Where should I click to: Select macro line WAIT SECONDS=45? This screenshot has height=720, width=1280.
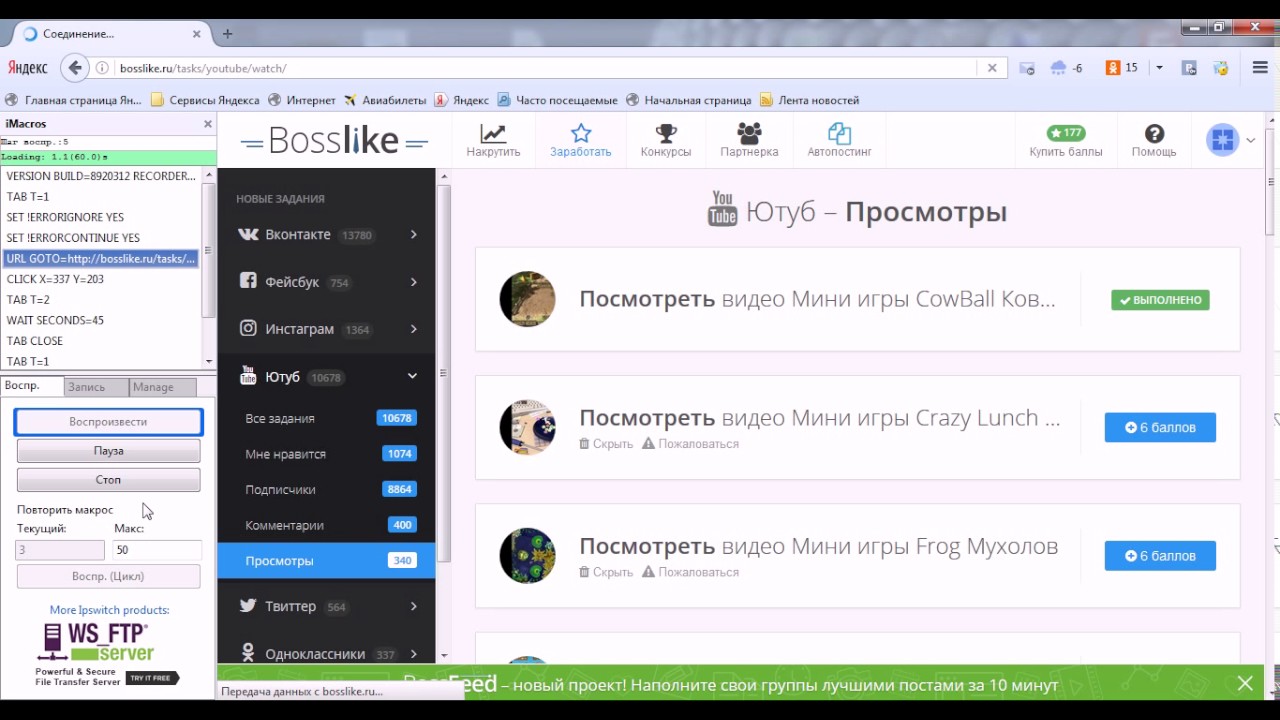[x=100, y=320]
